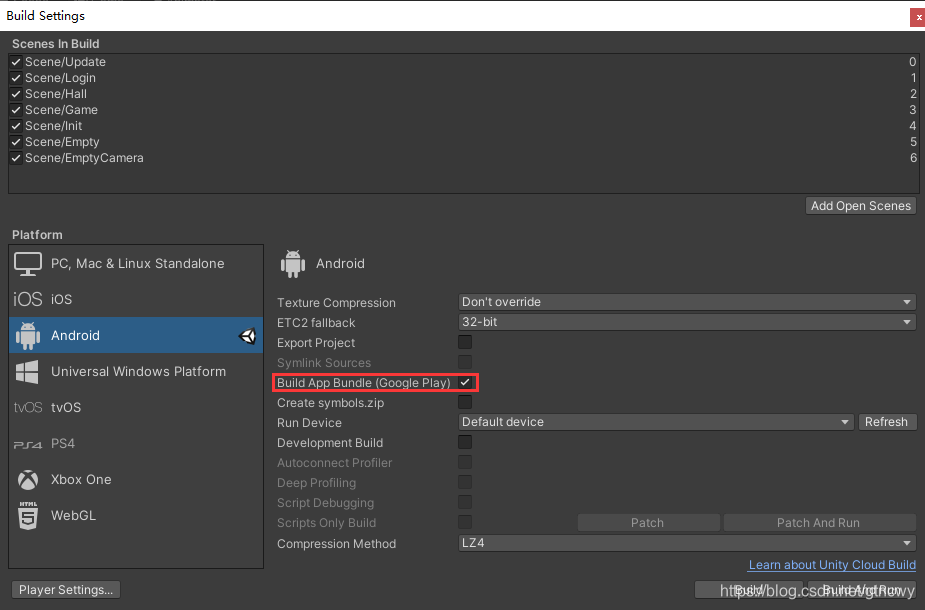Disable Build App Bundle (Google Play) checkbox
925x610 pixels.
point(465,382)
